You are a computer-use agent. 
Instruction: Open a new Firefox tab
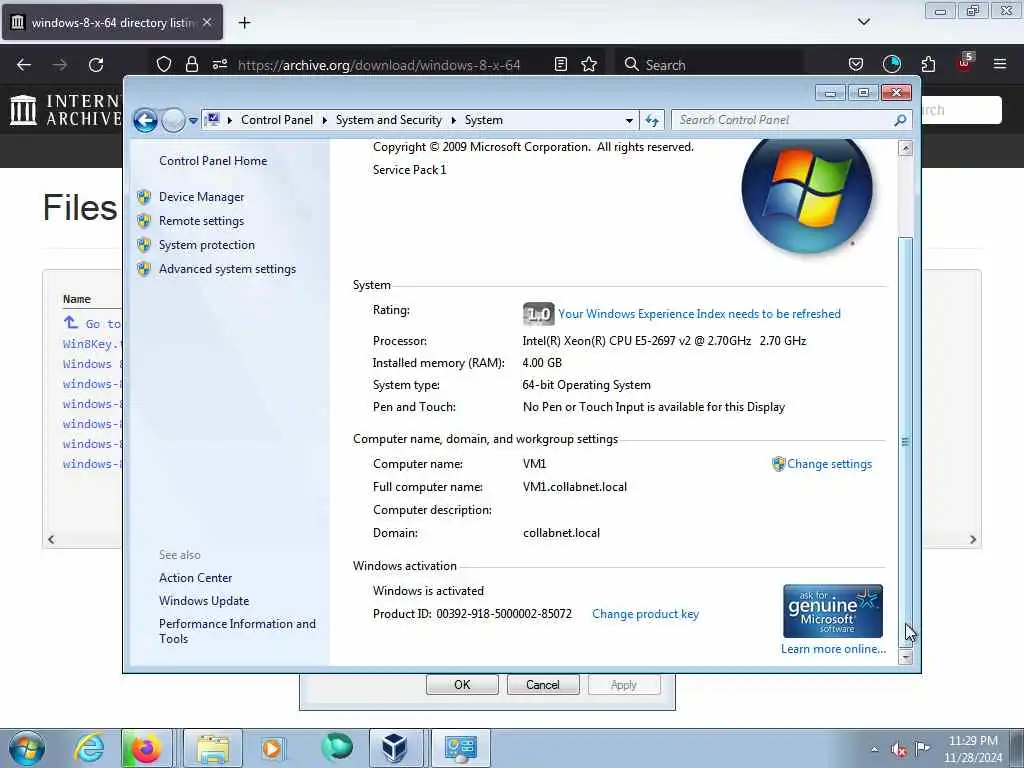(244, 22)
